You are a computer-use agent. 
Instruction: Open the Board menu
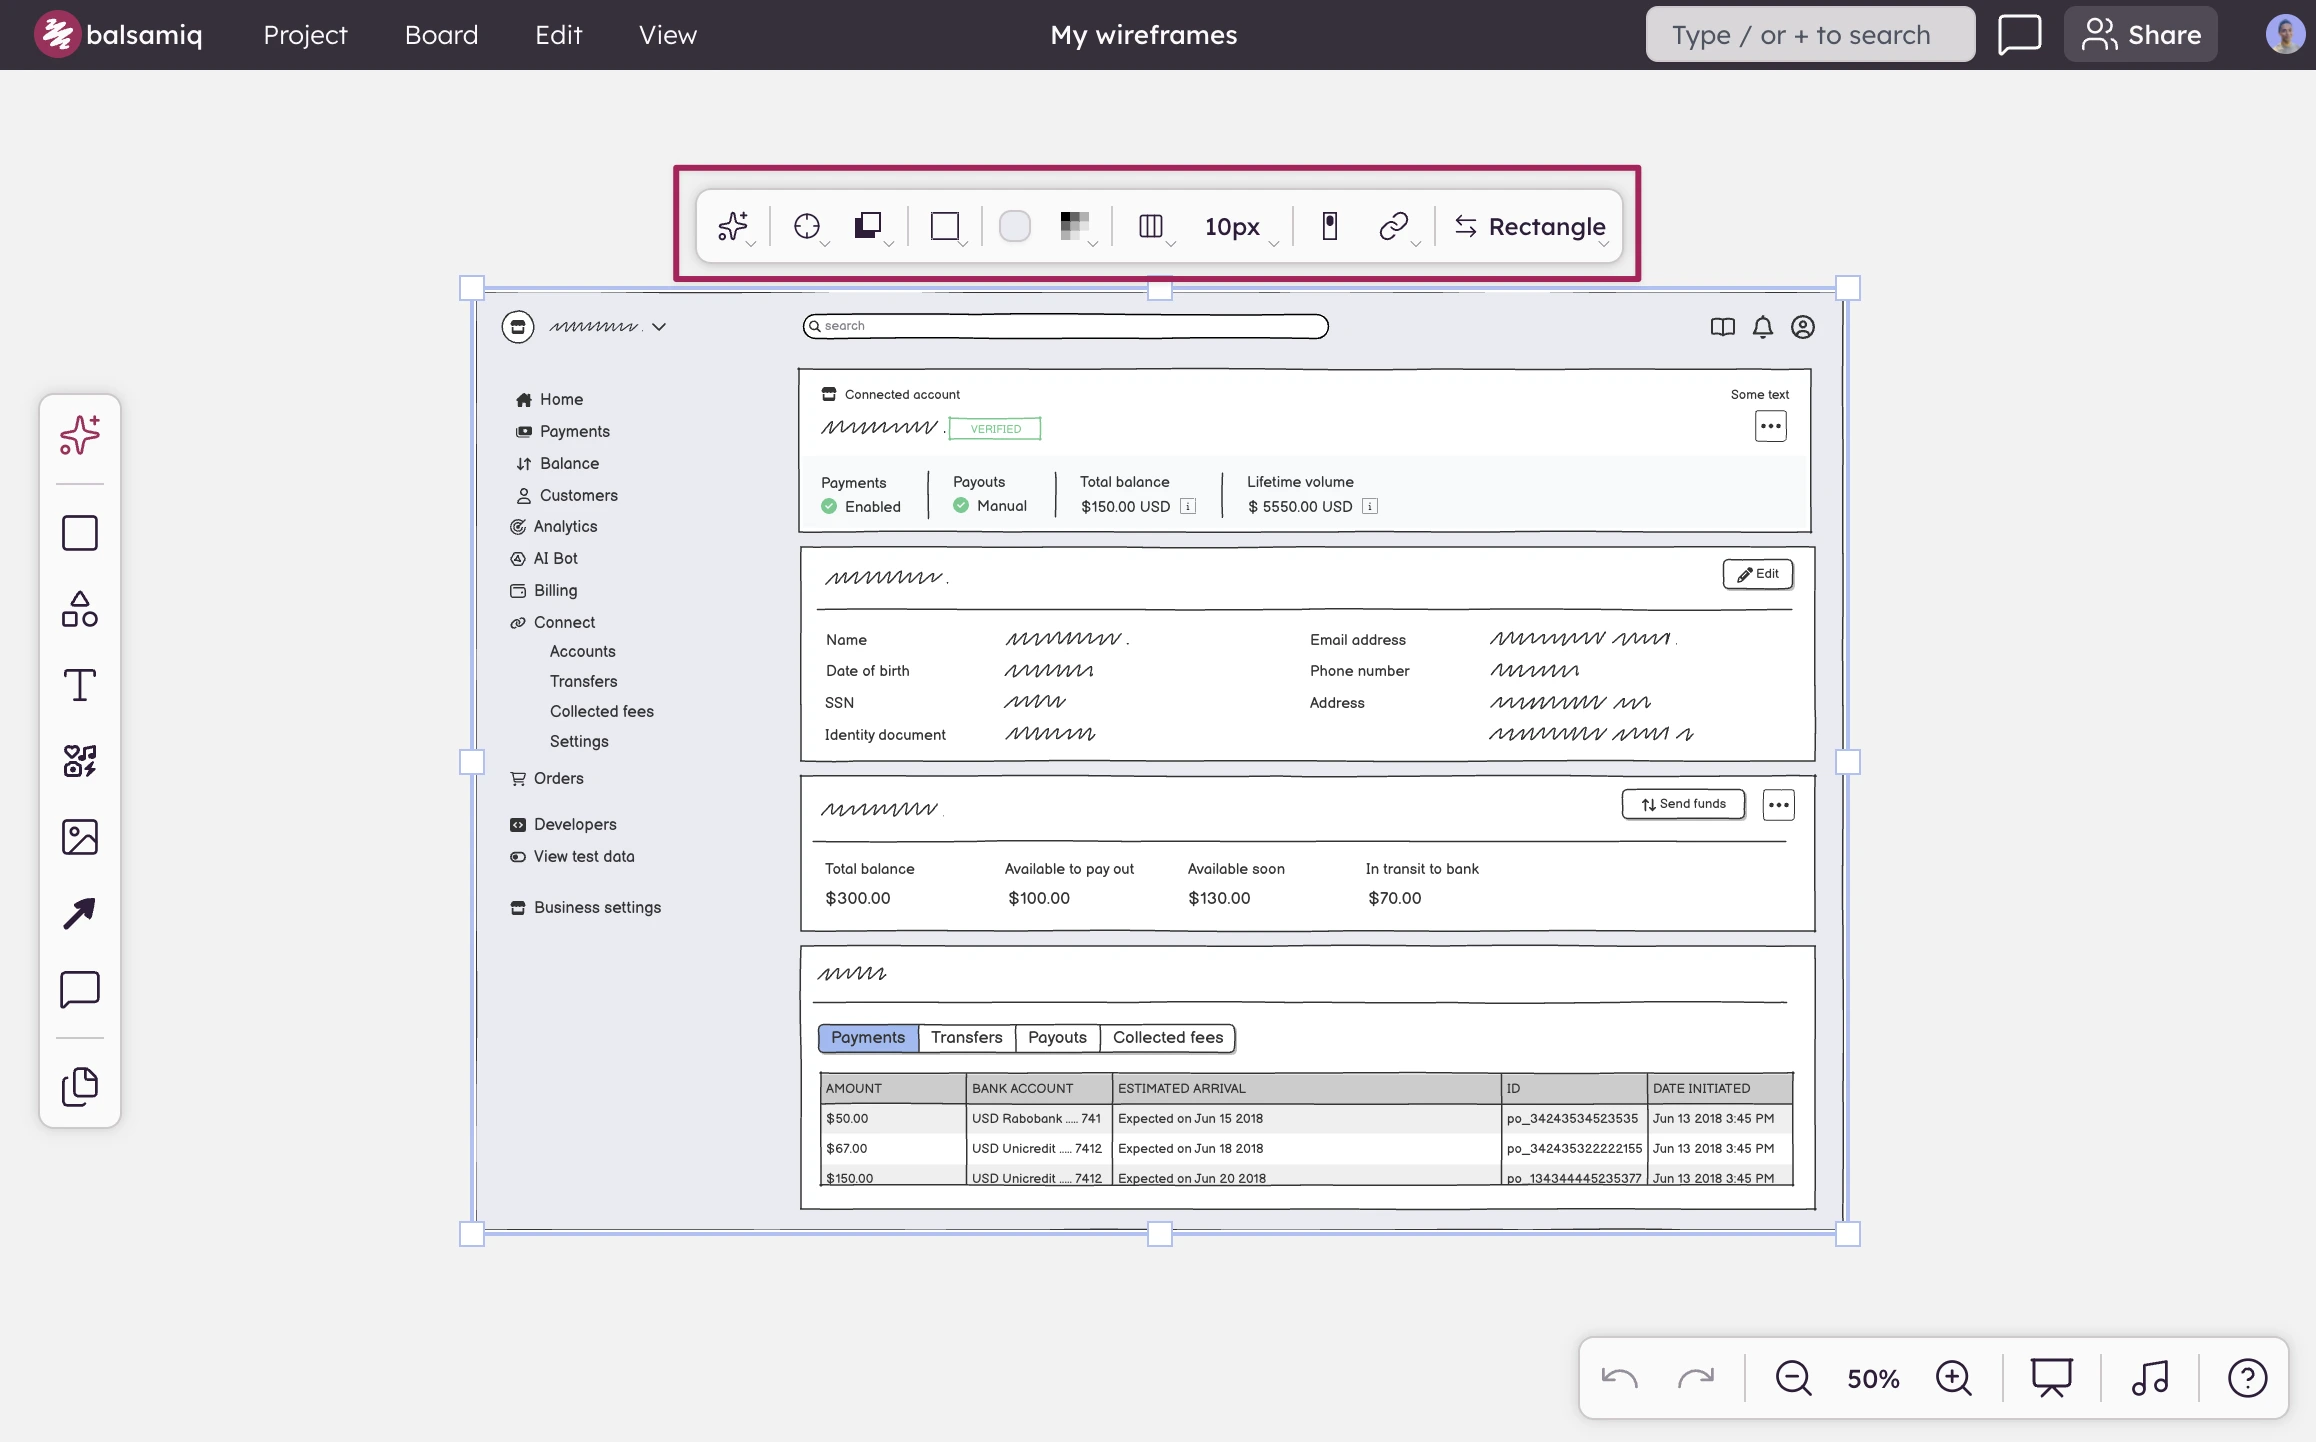(441, 35)
